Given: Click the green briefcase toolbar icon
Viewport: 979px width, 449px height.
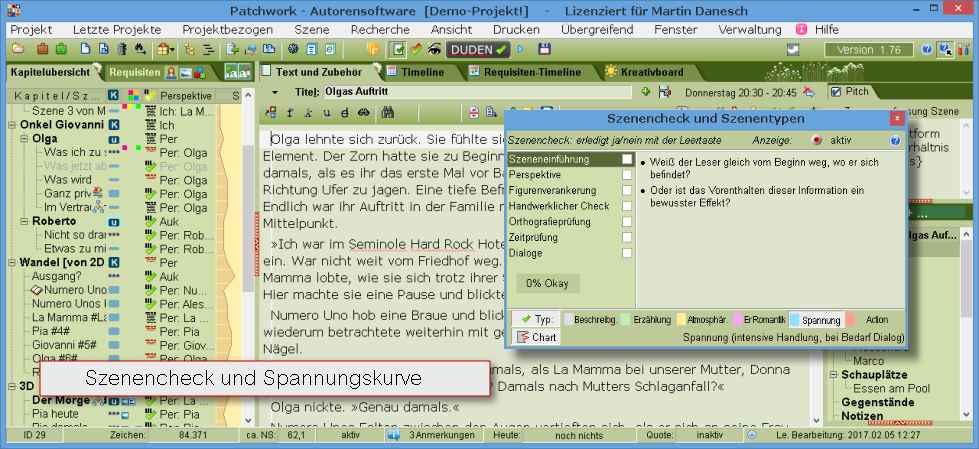Looking at the screenshot, I should (x=61, y=49).
